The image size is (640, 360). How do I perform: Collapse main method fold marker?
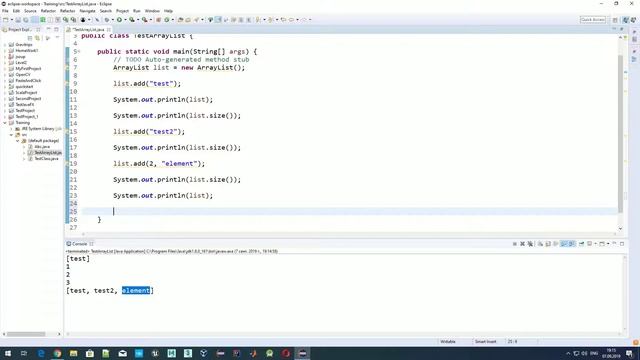pyautogui.click(x=79, y=51)
